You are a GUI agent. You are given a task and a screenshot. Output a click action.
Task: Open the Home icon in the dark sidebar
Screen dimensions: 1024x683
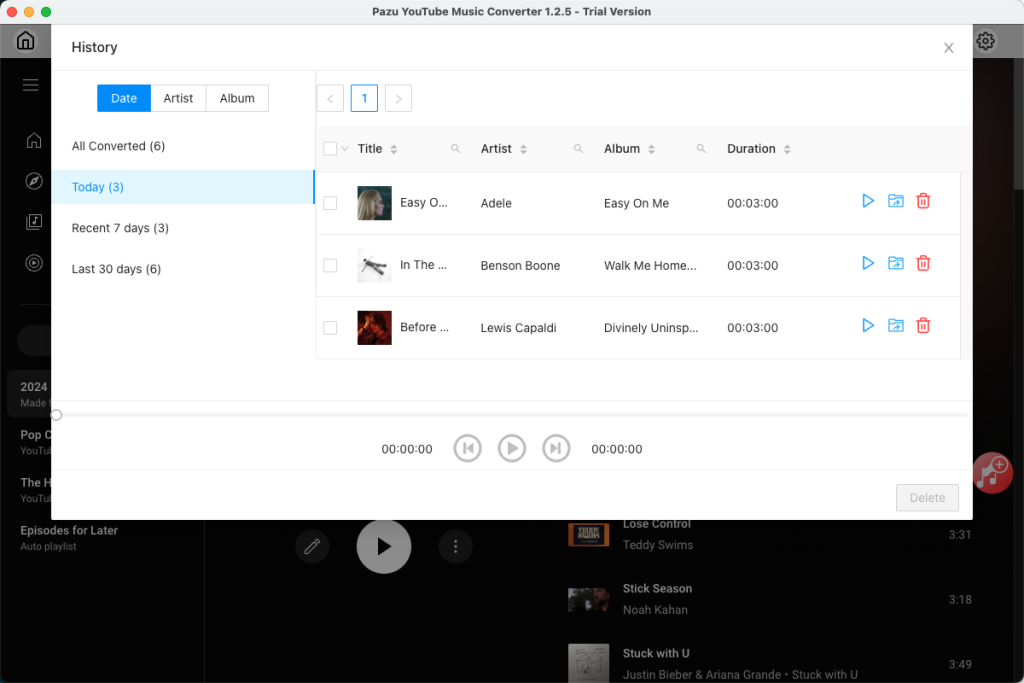point(33,141)
